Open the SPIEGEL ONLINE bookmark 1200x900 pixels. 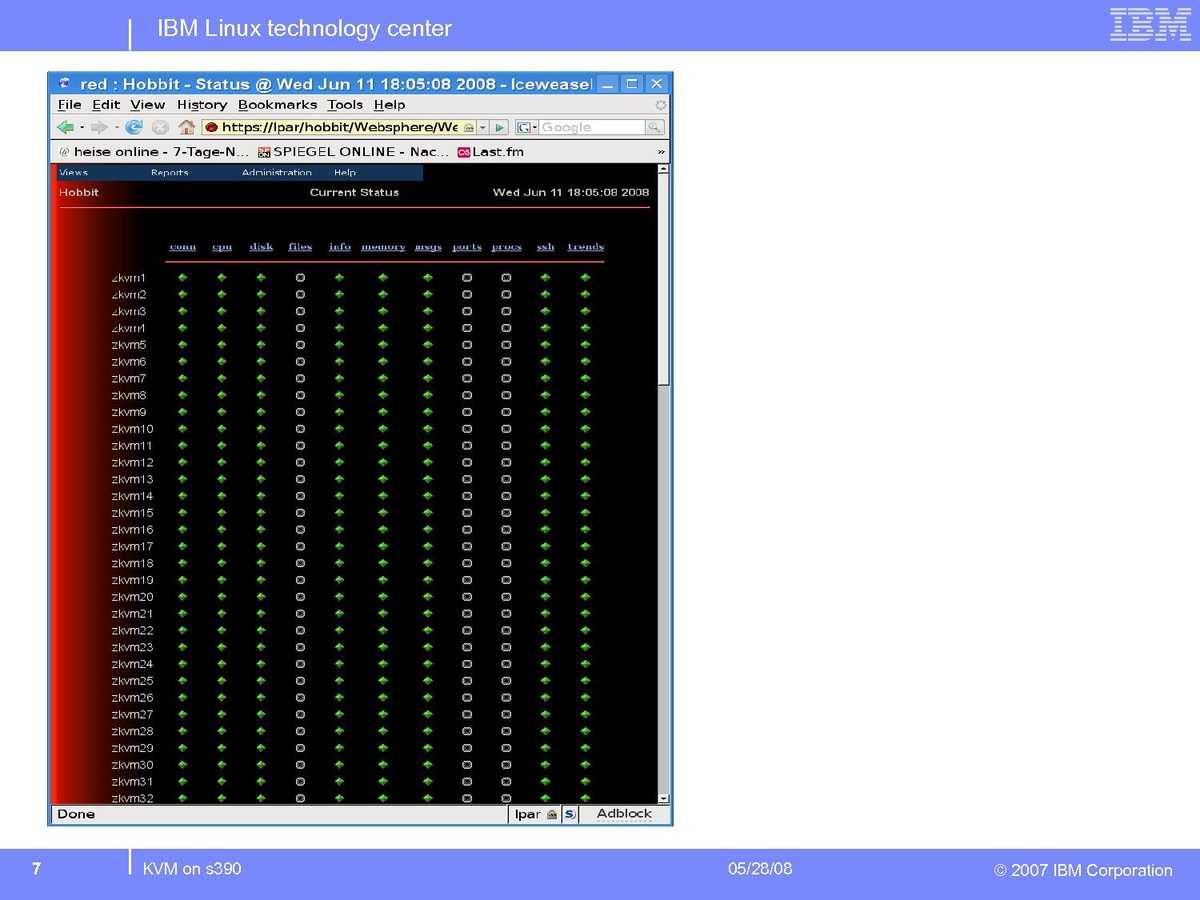coord(353,152)
